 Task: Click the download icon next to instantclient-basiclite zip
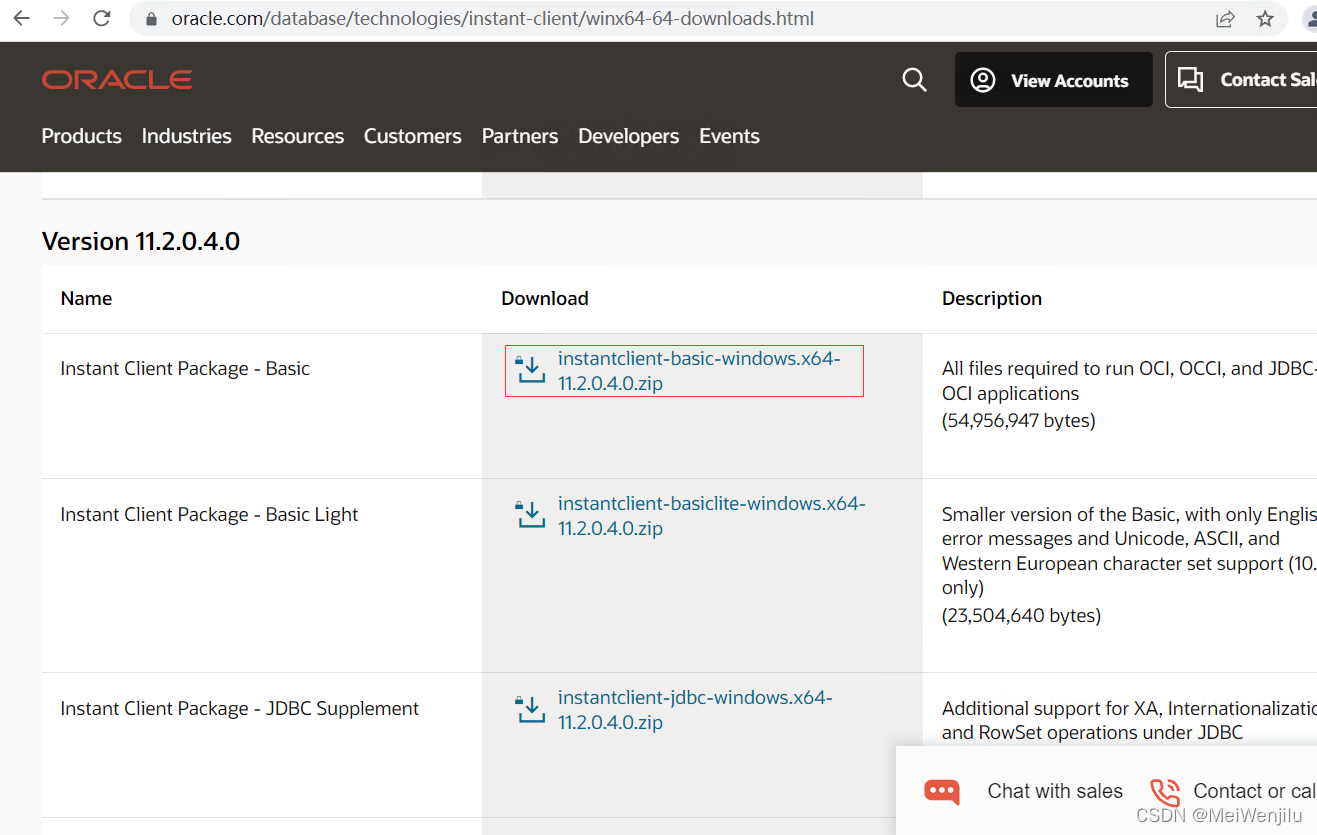530,515
